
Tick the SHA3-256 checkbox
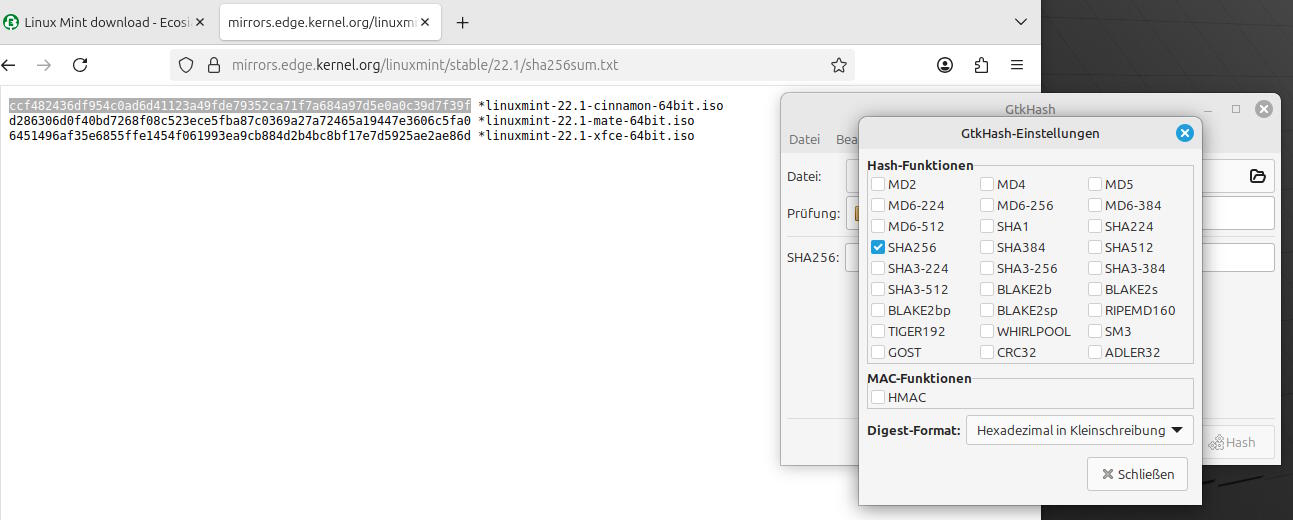point(986,268)
